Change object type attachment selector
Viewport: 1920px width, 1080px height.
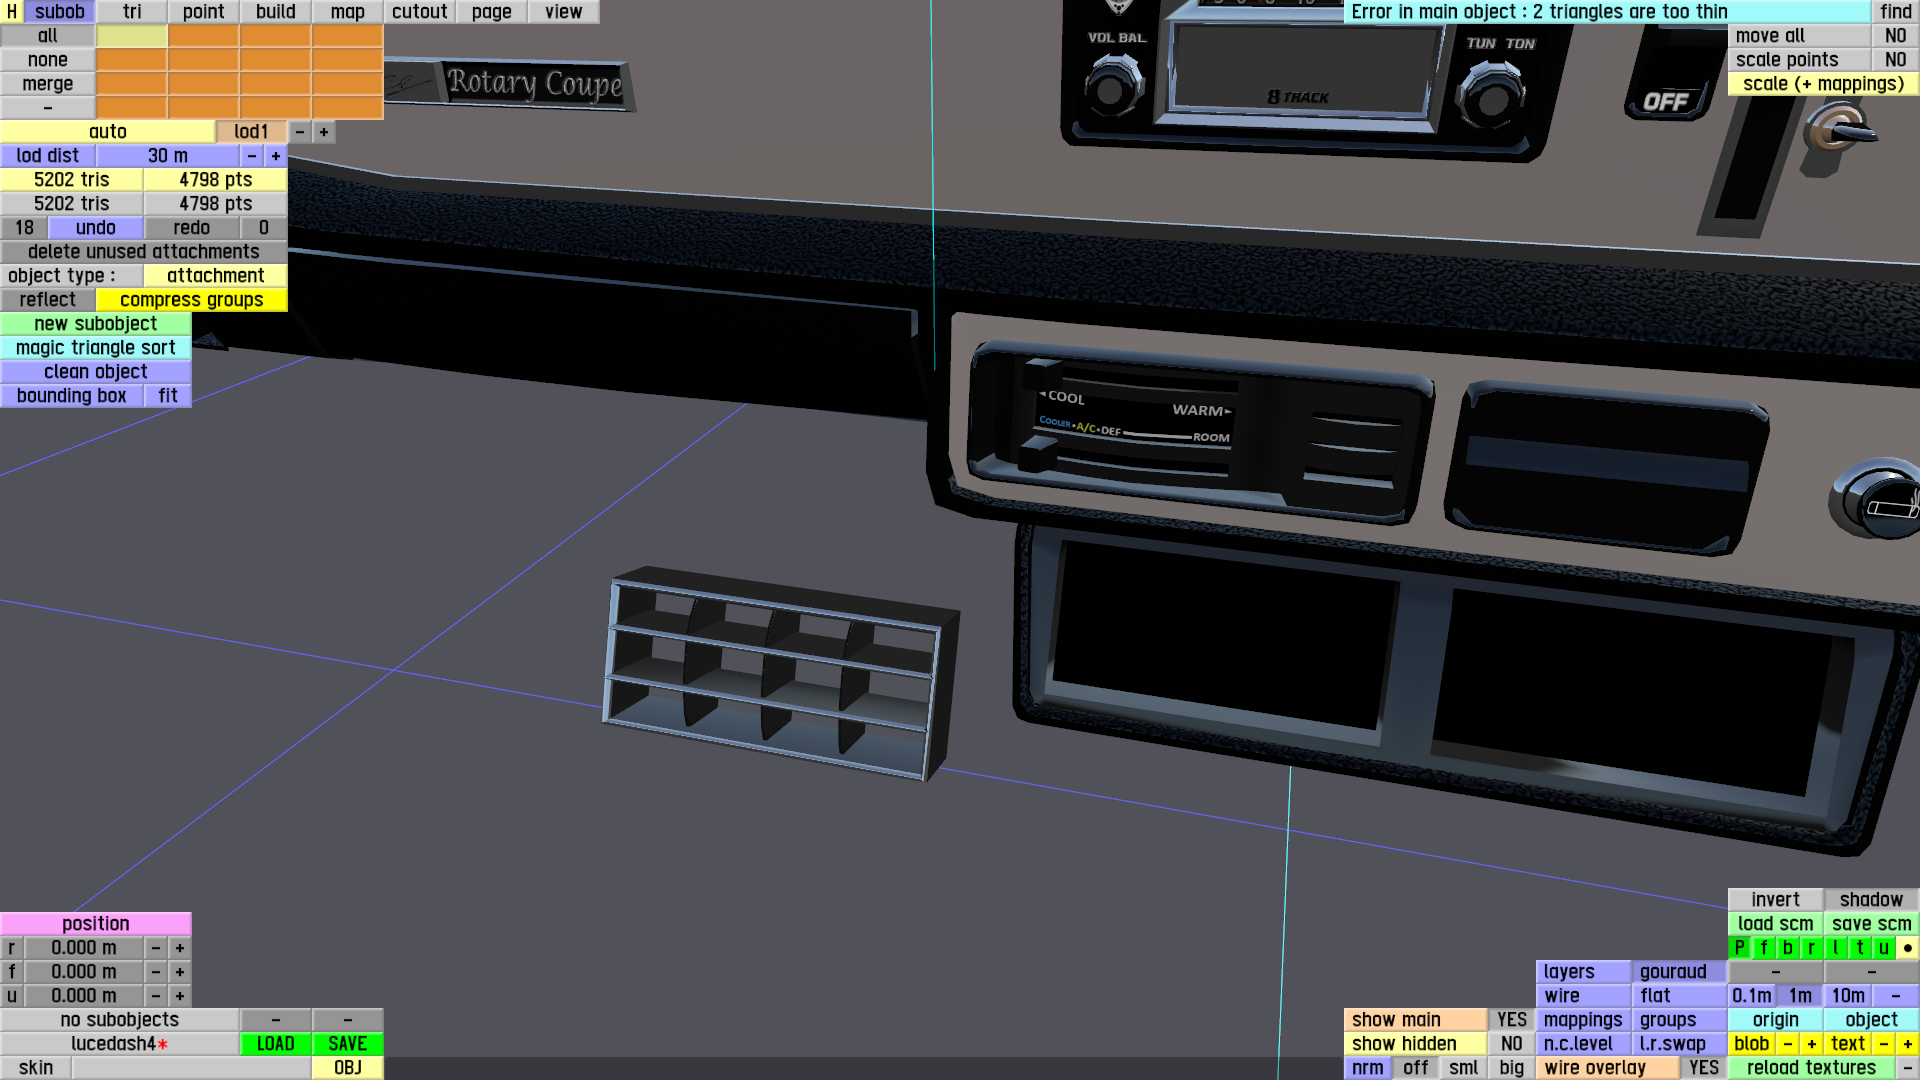215,276
